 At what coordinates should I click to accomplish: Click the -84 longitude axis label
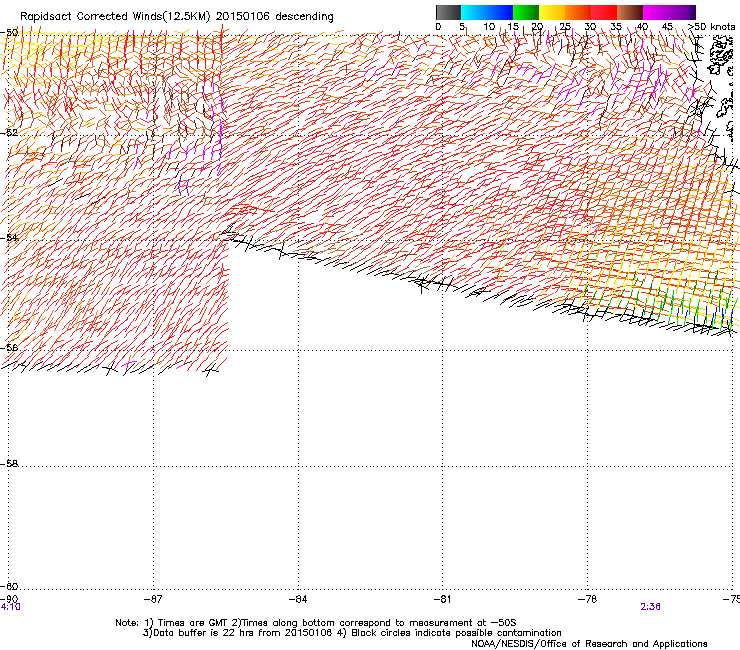[x=298, y=599]
